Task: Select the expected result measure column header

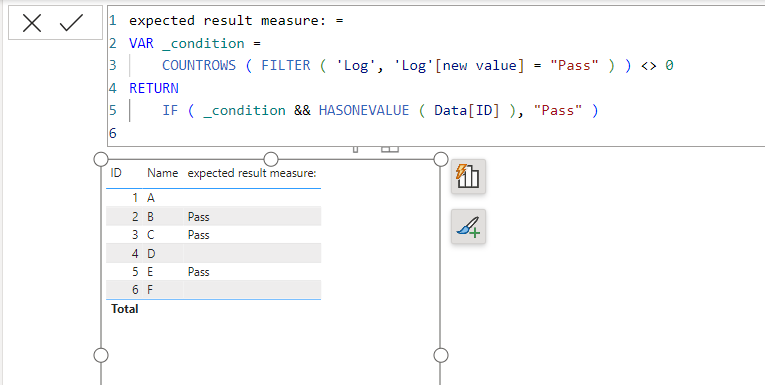Action: (x=252, y=173)
